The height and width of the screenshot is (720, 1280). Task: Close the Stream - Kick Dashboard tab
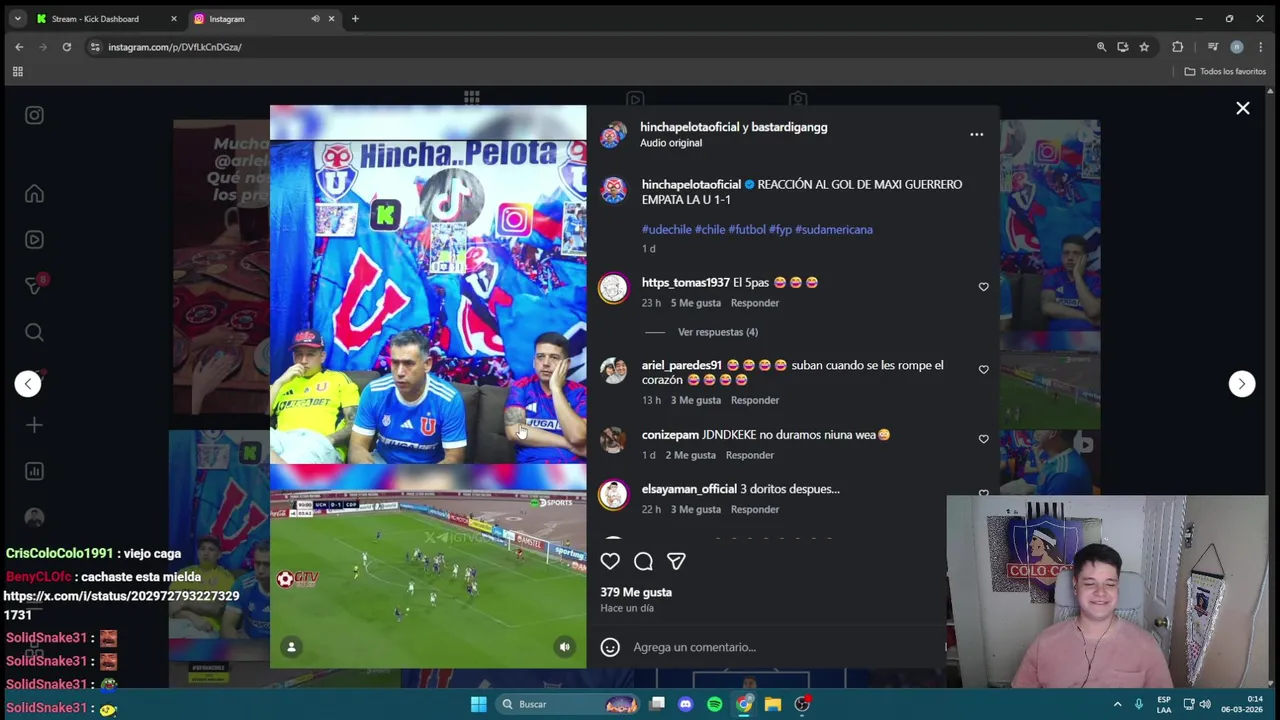173,19
